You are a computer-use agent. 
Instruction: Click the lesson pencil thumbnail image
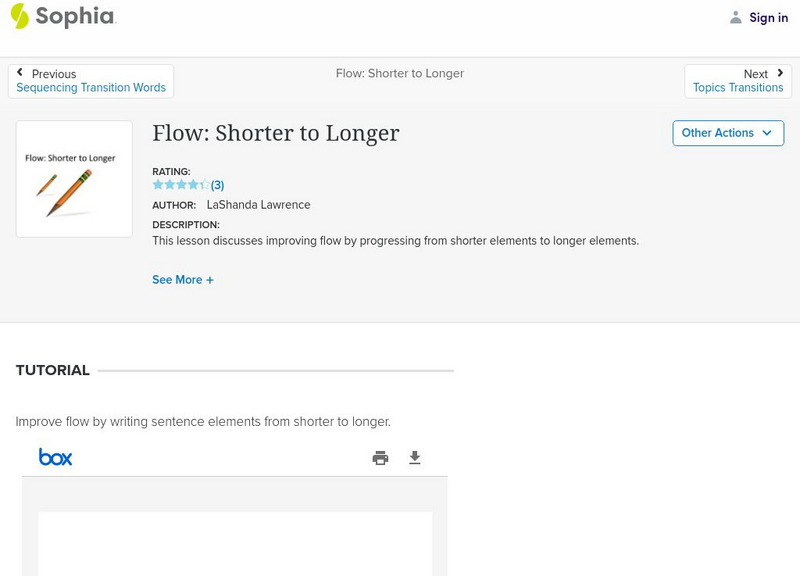tap(74, 179)
